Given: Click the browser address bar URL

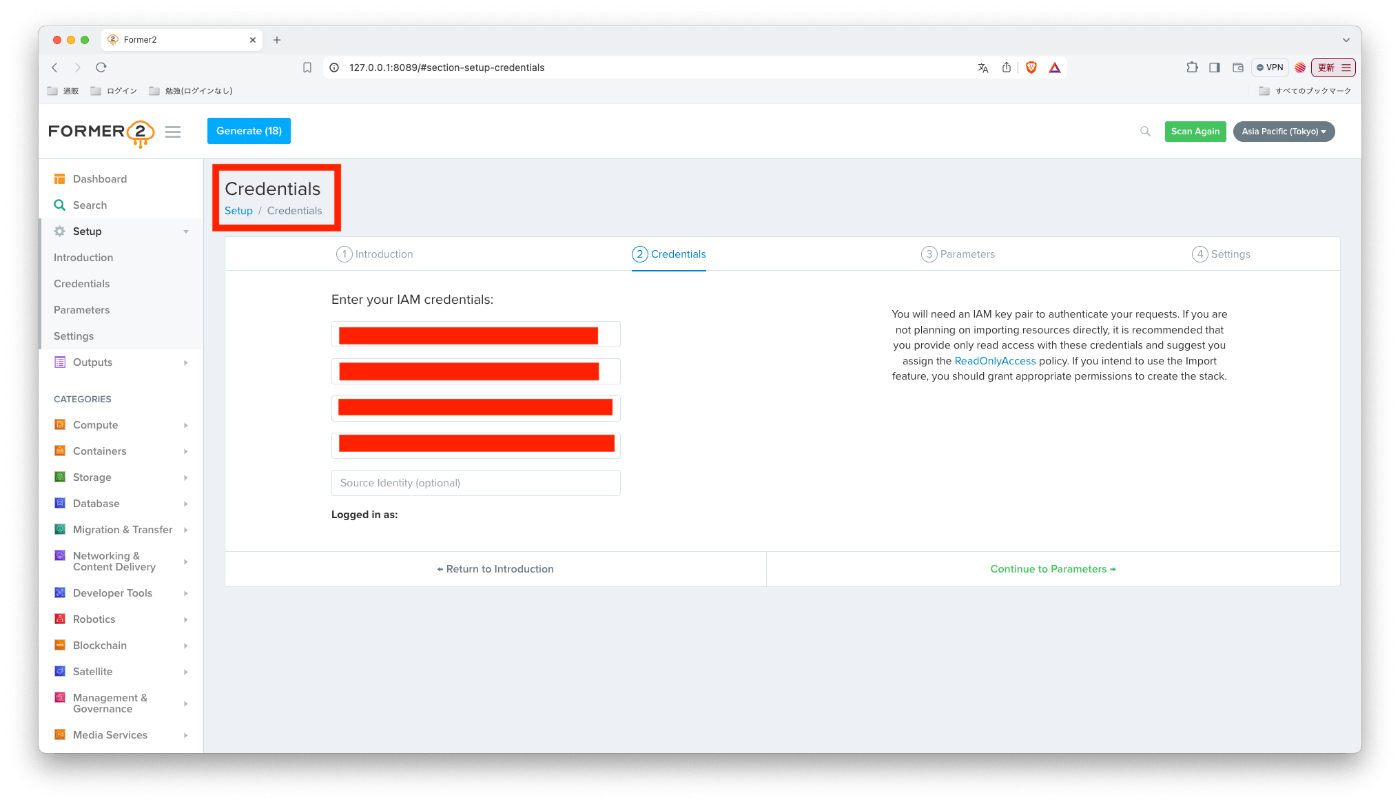Looking at the screenshot, I should point(447,67).
